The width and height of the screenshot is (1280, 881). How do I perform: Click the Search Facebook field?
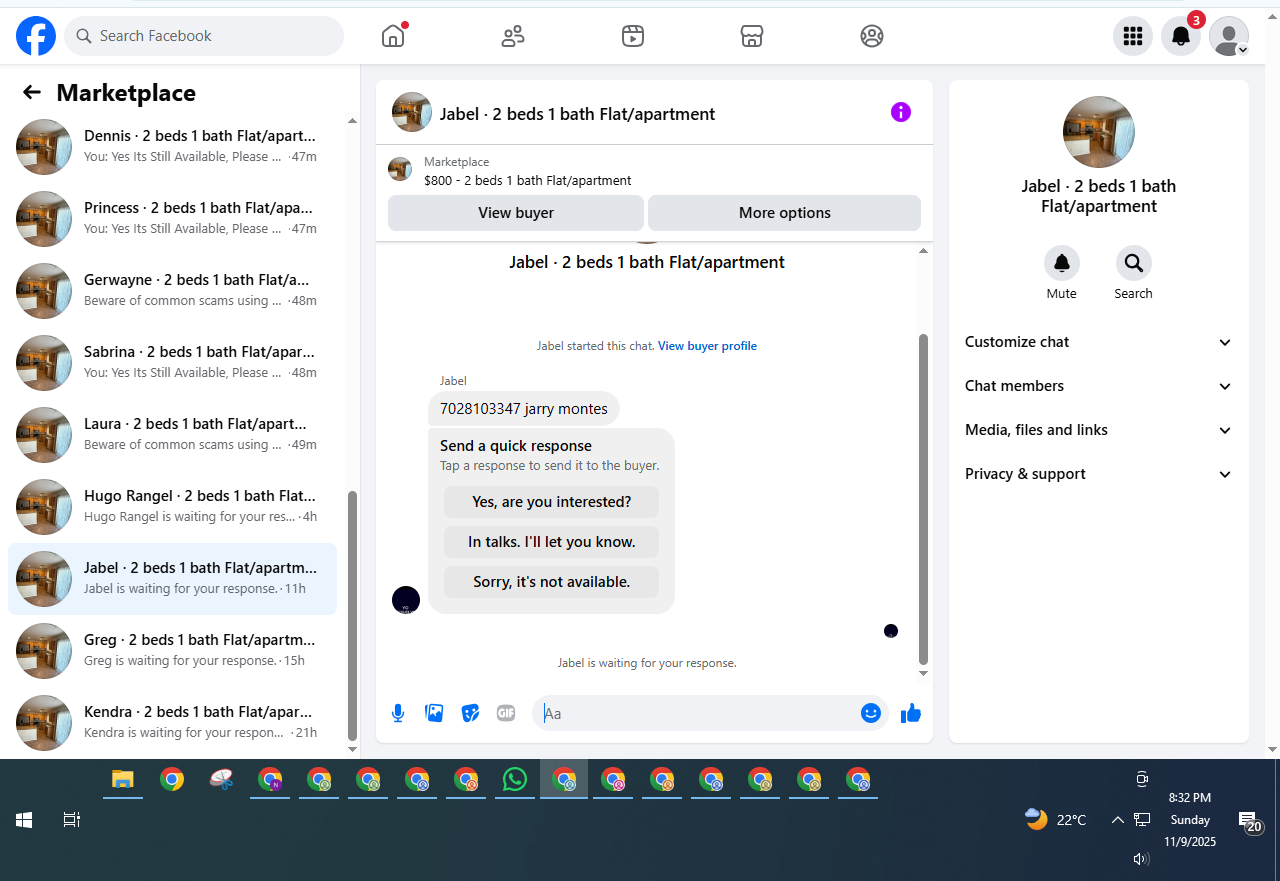tap(204, 36)
